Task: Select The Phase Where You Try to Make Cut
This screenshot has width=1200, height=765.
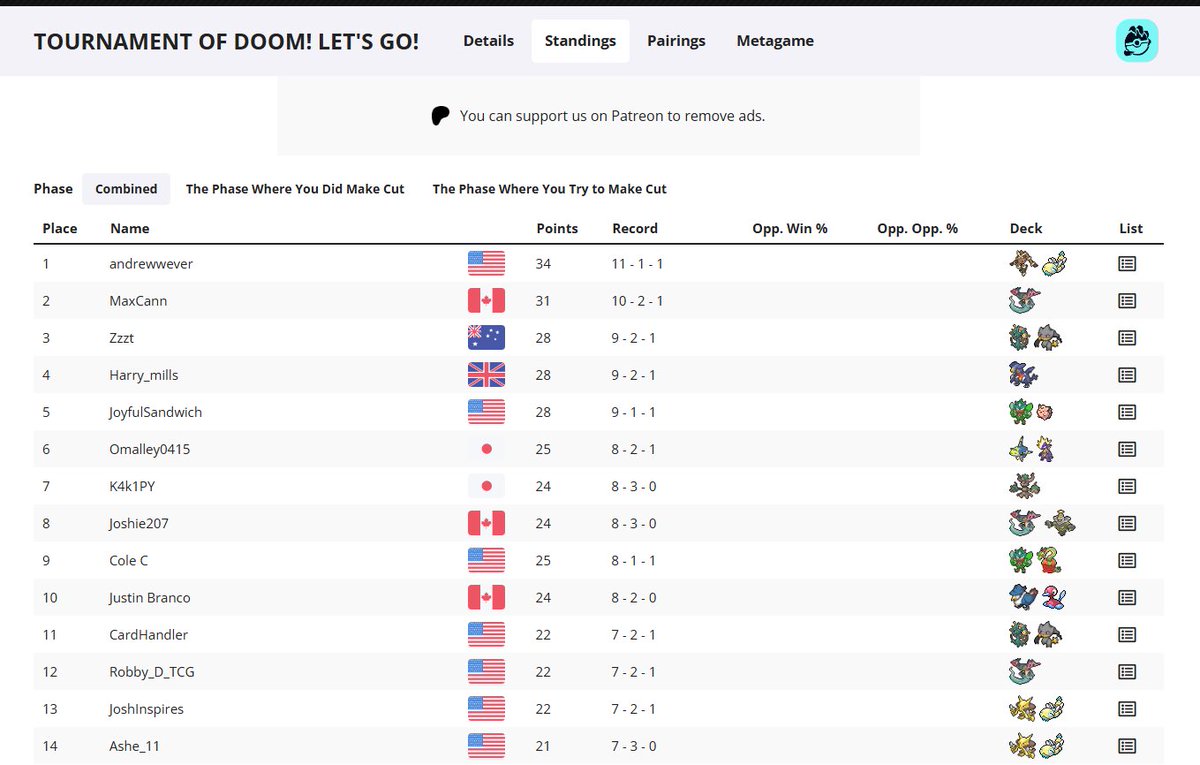Action: 549,189
